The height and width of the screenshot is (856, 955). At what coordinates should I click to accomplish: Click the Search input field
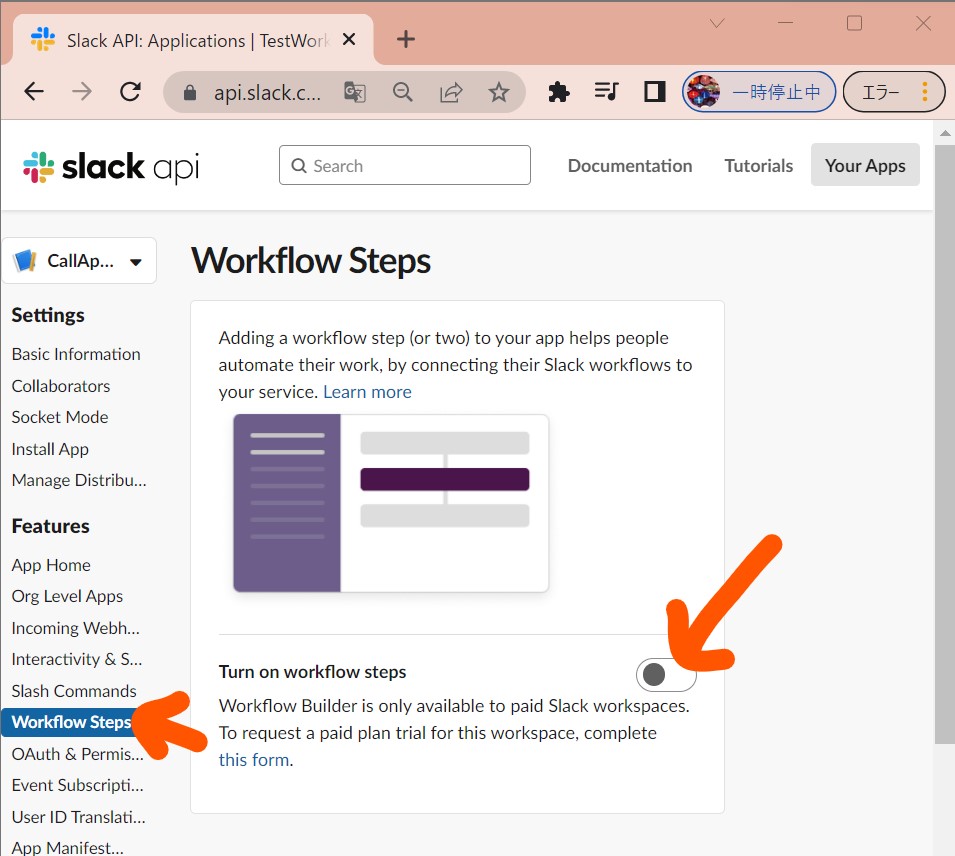[x=404, y=165]
